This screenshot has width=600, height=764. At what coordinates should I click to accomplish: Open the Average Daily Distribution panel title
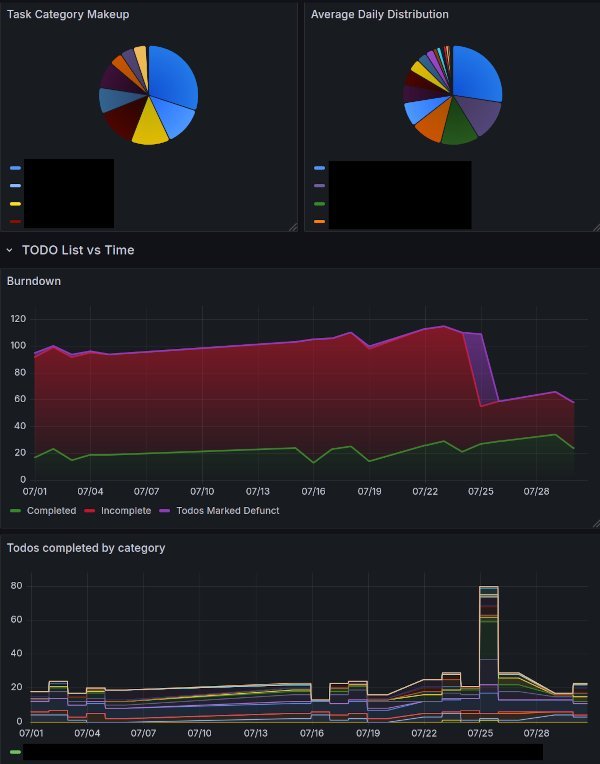[379, 15]
